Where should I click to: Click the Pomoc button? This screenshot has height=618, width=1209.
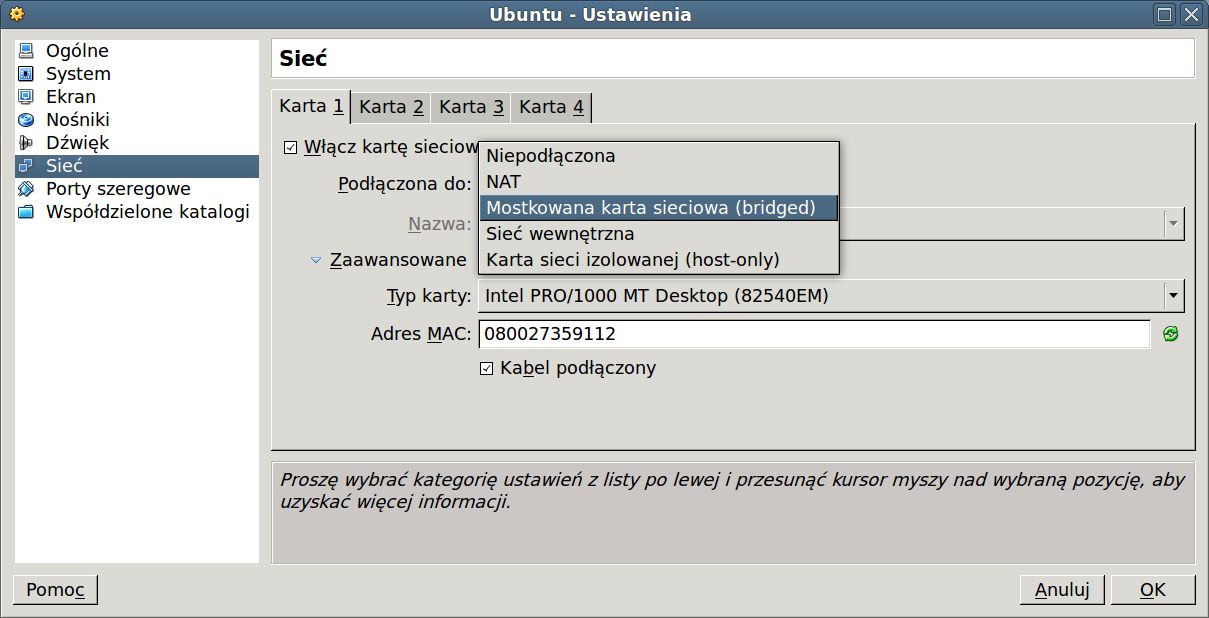point(55,590)
